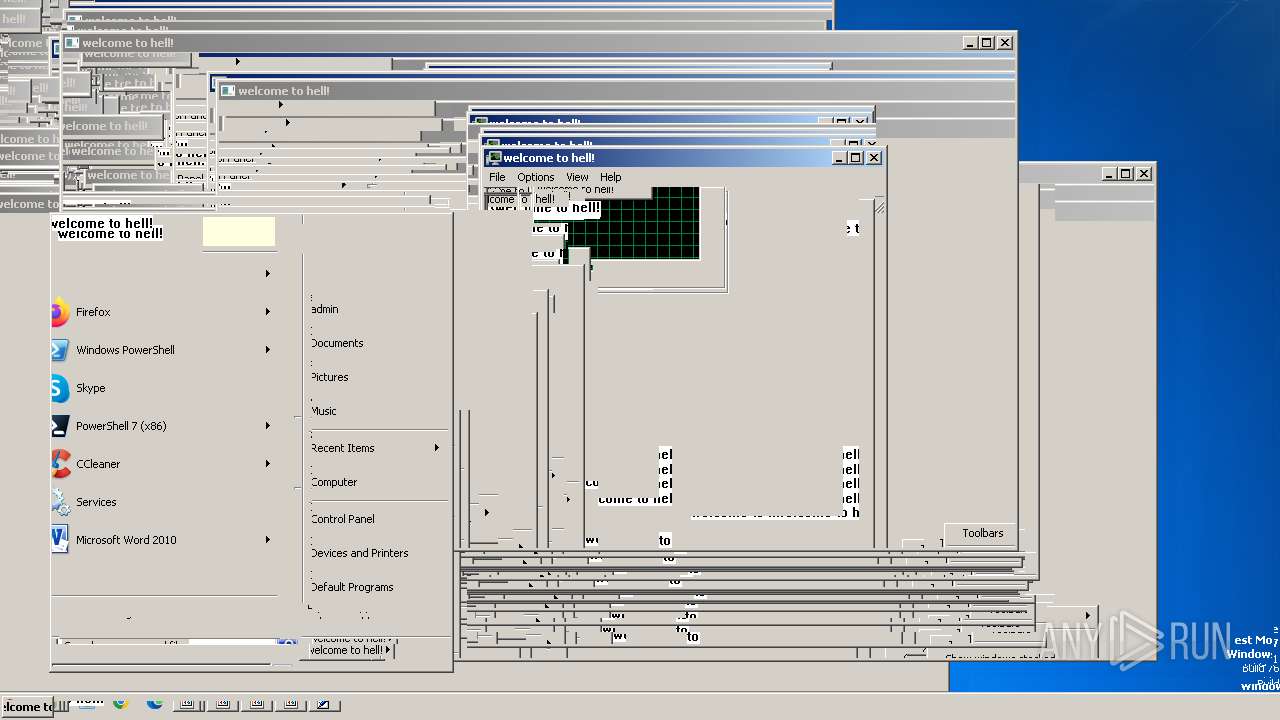Click the third taskbar window button
Screen dimensions: 1280x720
point(255,705)
